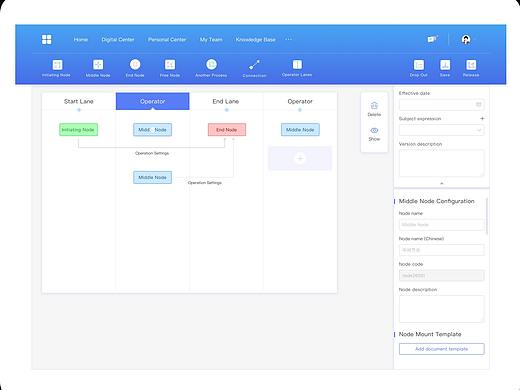Click the Effective date input field

[441, 105]
